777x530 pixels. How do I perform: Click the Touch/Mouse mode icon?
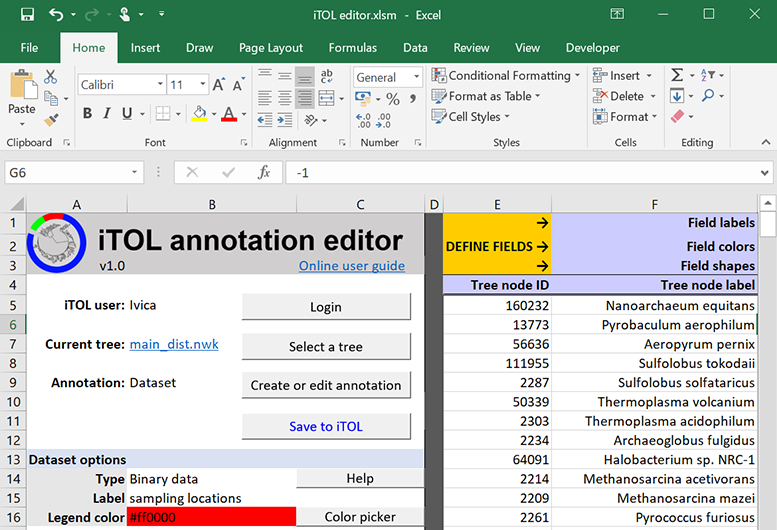tap(124, 14)
